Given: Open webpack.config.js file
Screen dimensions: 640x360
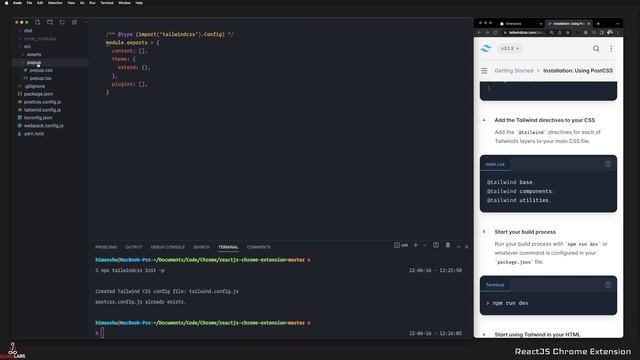Looking at the screenshot, I should click(x=43, y=126).
